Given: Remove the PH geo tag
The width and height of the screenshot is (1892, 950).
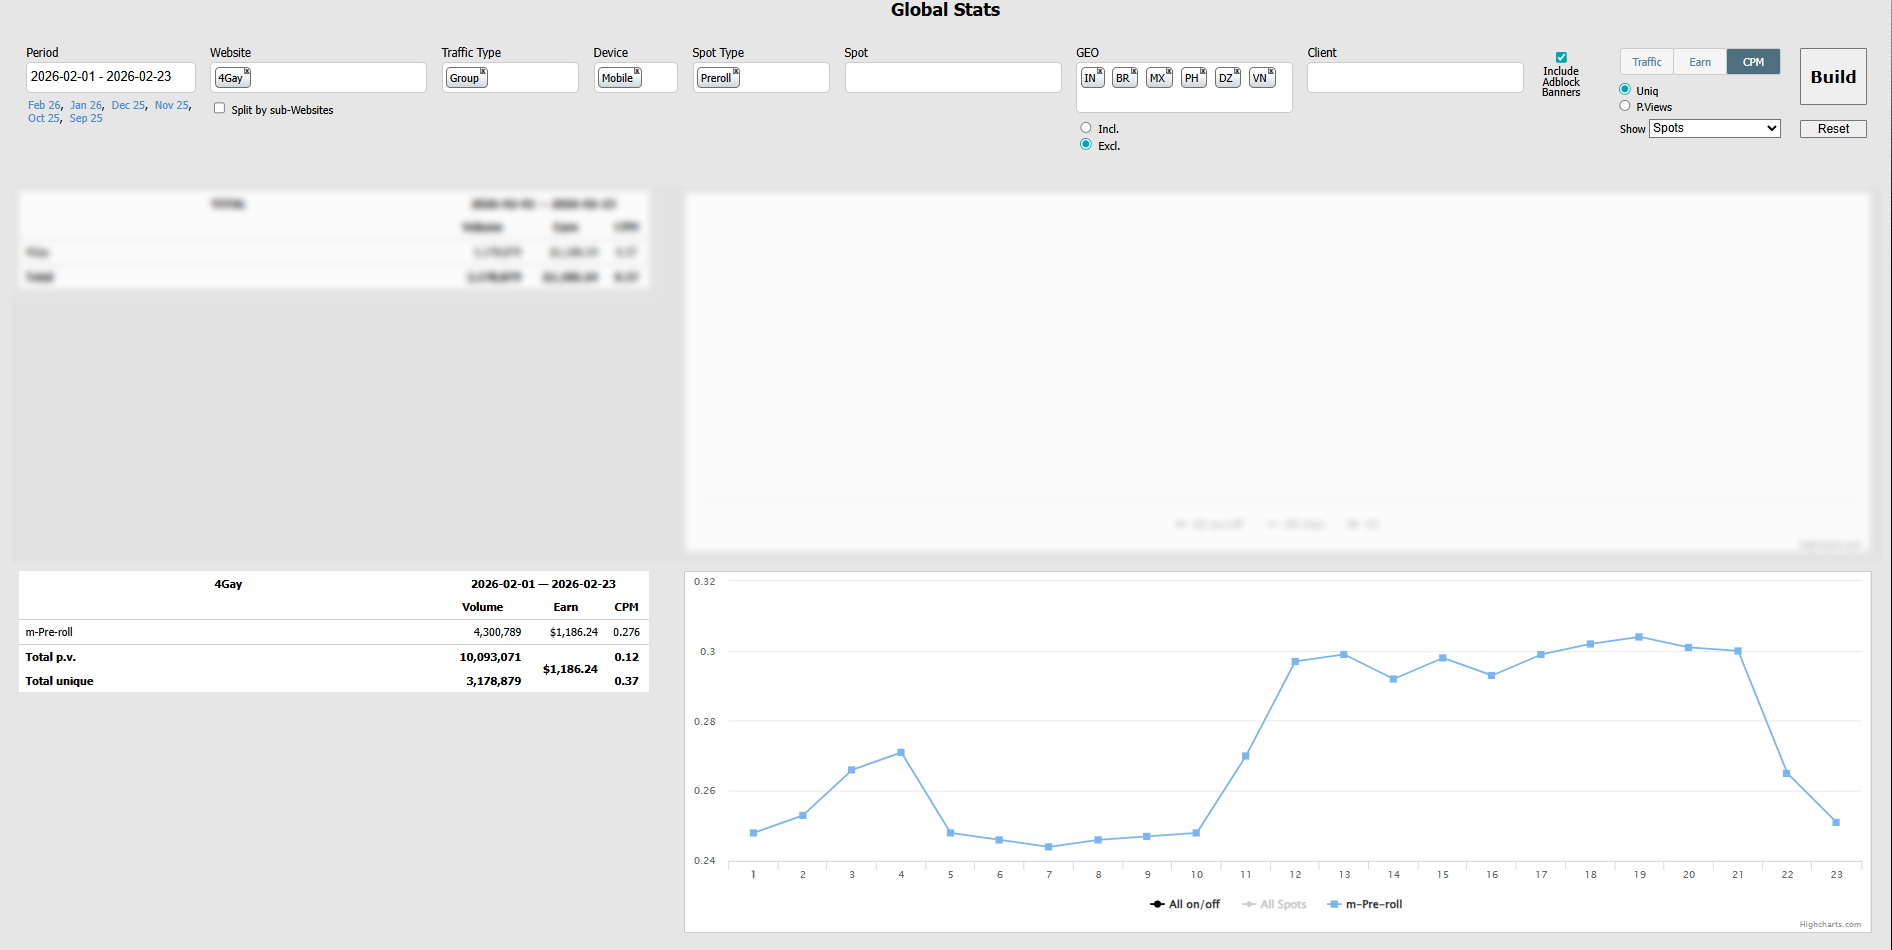Looking at the screenshot, I should pos(1203,72).
